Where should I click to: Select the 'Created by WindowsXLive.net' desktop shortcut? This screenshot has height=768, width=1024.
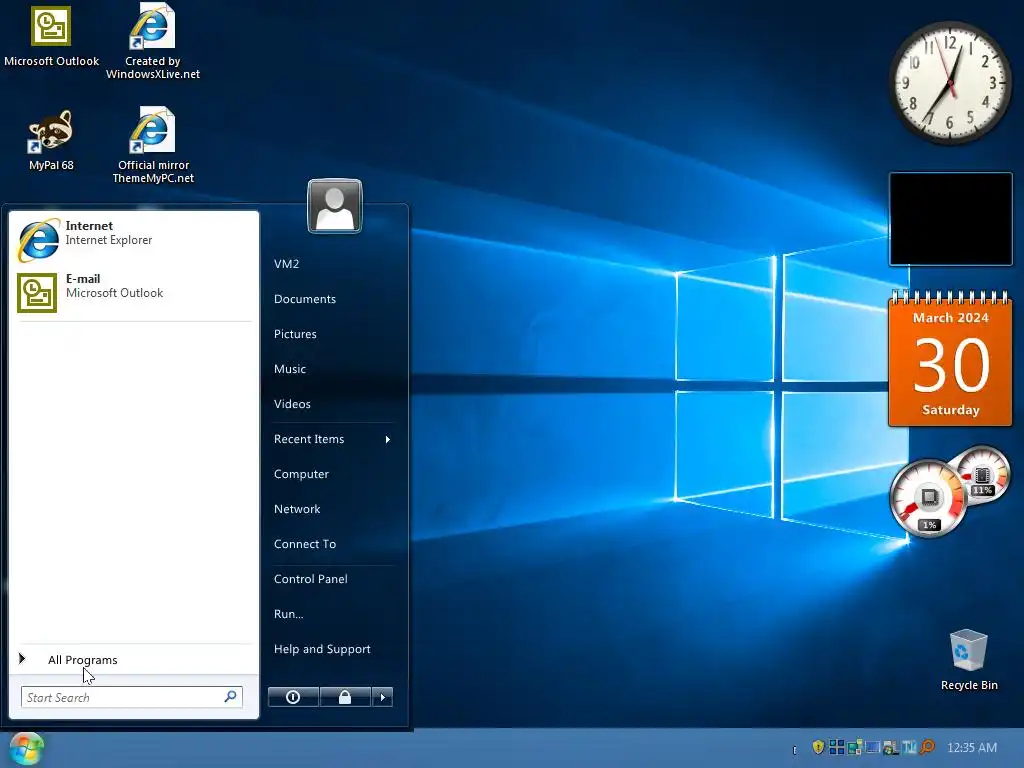point(153,40)
